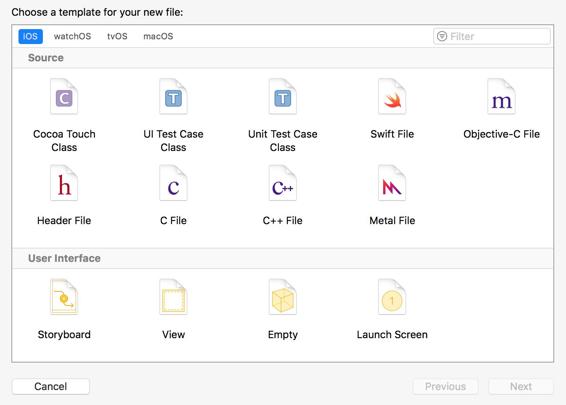This screenshot has height=405, width=566.
Task: Choose the C++ File template
Action: [x=283, y=183]
